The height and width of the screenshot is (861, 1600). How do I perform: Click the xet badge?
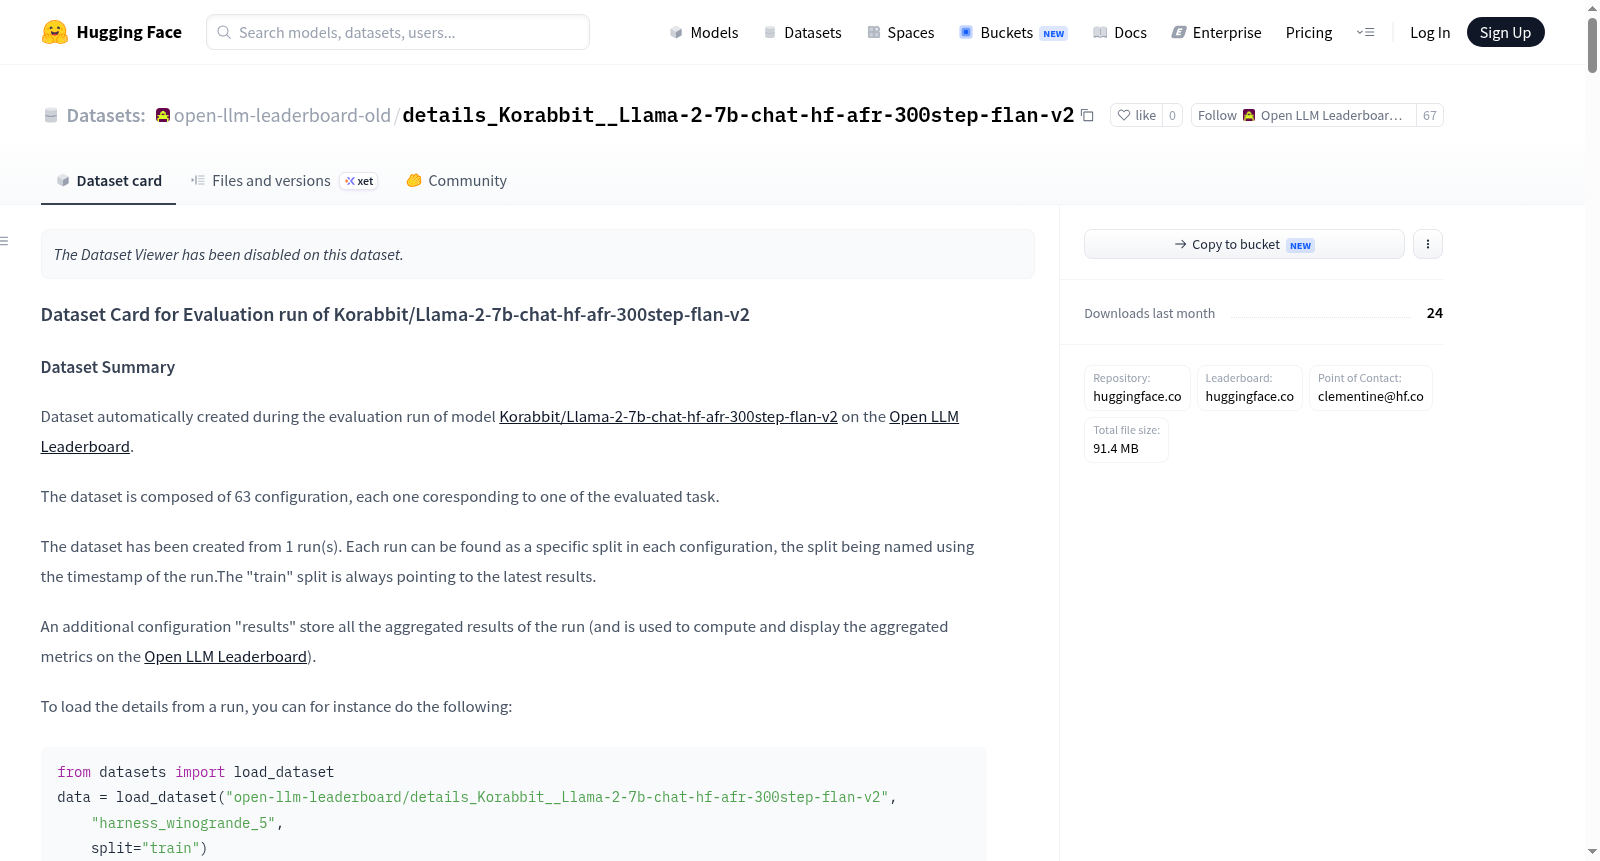click(x=359, y=181)
